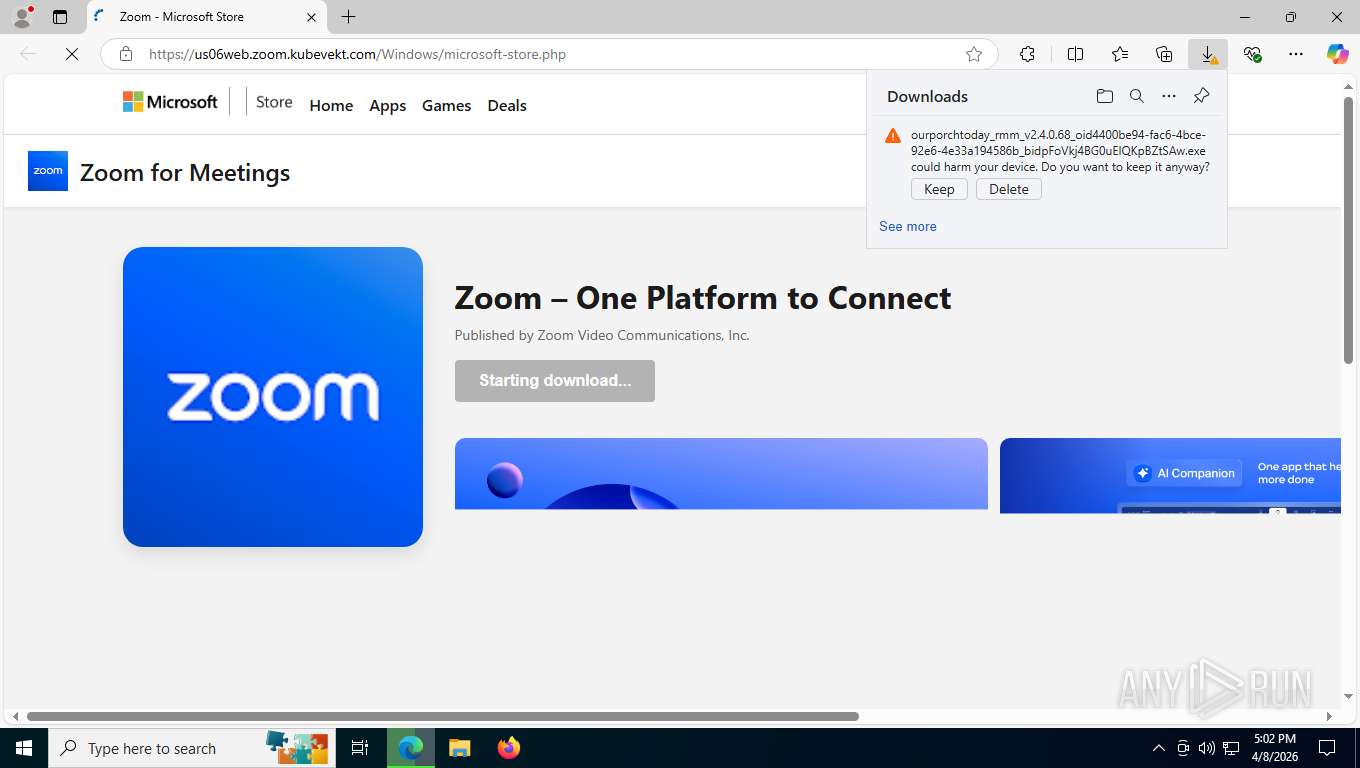Click Published by Zoom Video Communications text

[x=602, y=335]
